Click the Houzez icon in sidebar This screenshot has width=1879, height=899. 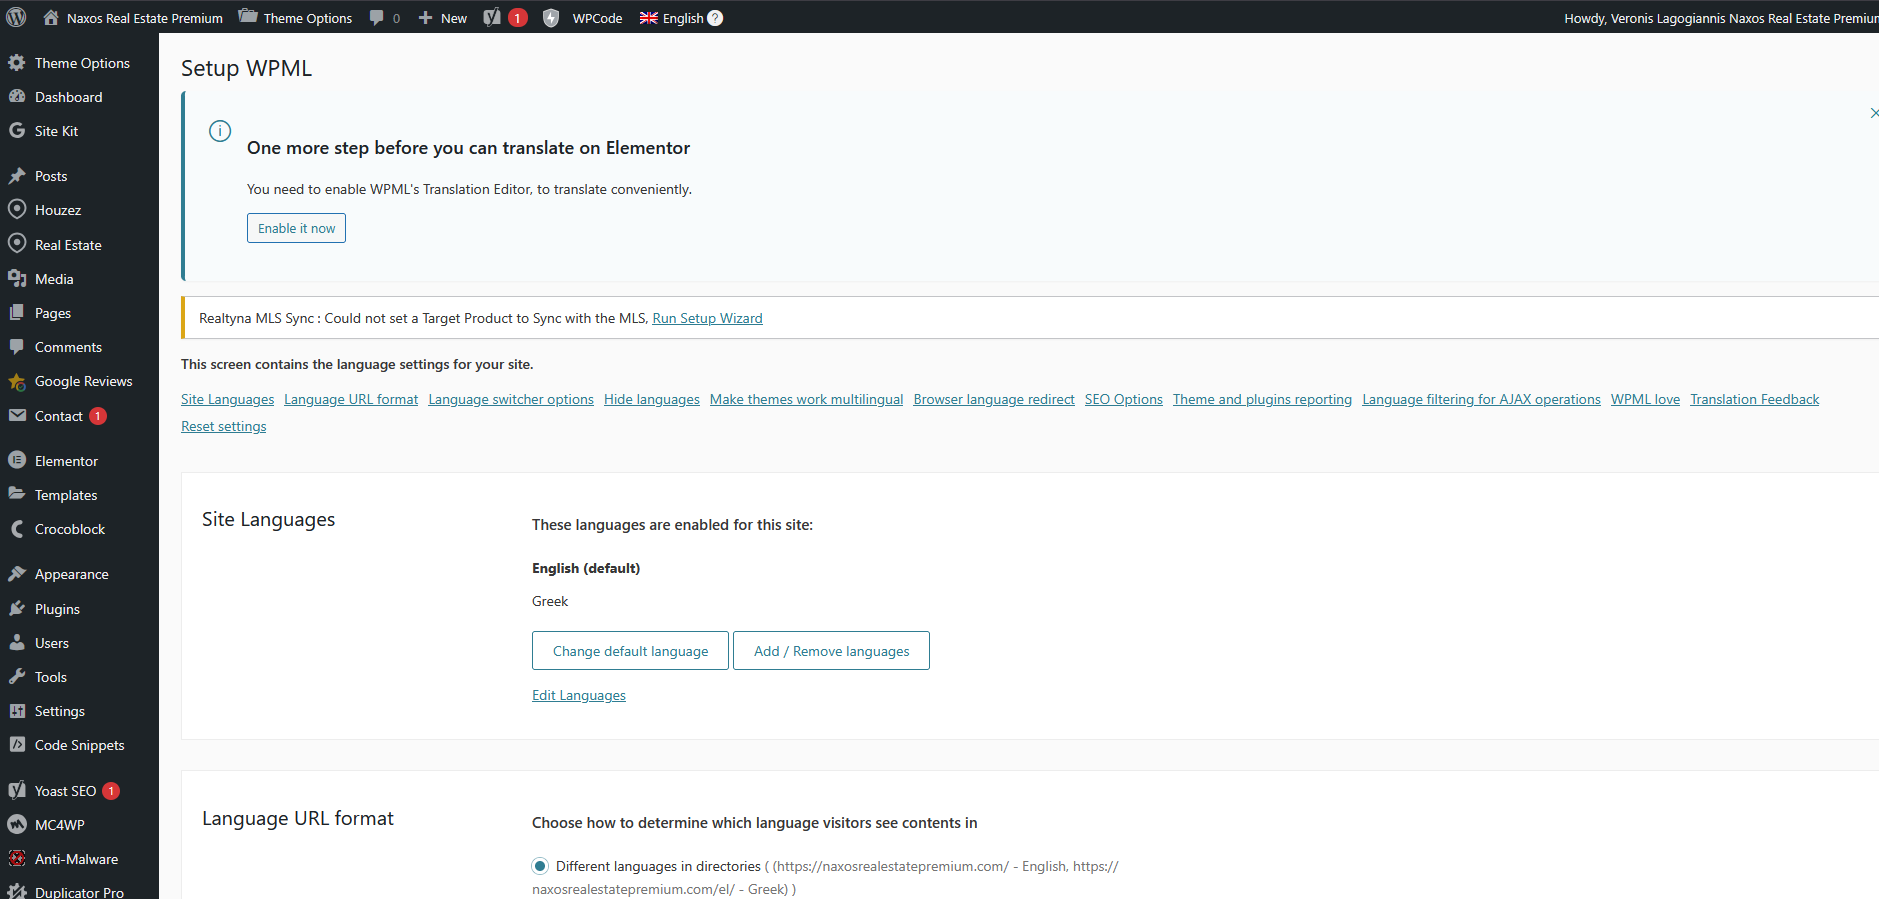pyautogui.click(x=17, y=209)
